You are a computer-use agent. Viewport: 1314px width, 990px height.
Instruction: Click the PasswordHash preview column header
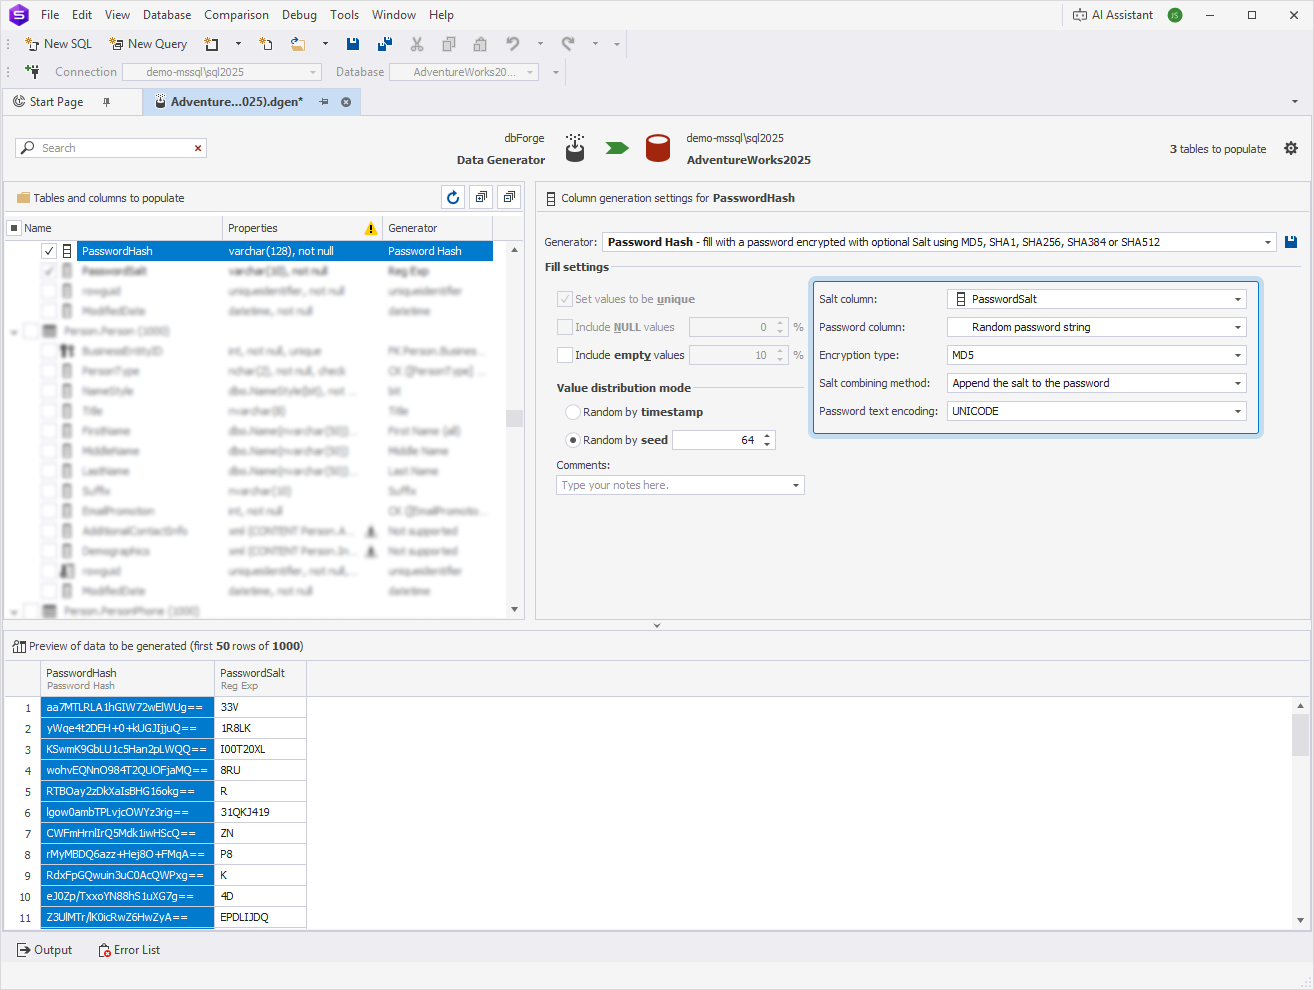click(x=127, y=679)
